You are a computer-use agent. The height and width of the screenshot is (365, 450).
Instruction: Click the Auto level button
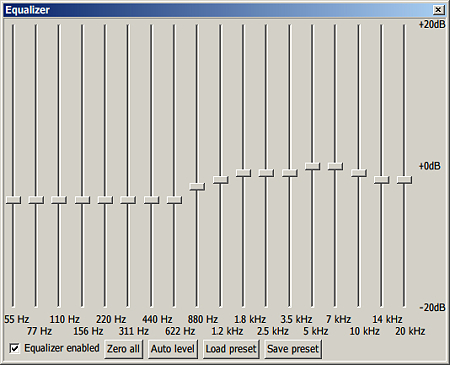tap(173, 349)
